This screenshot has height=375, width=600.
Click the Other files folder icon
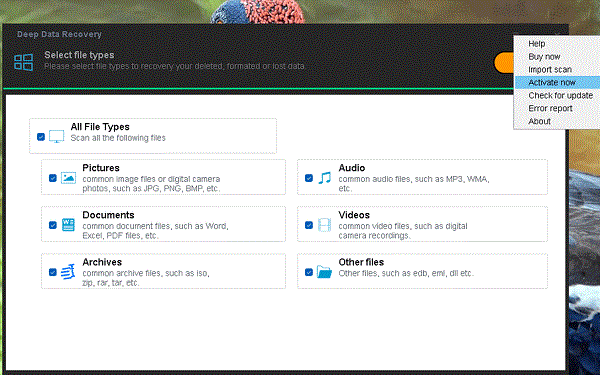coord(324,272)
